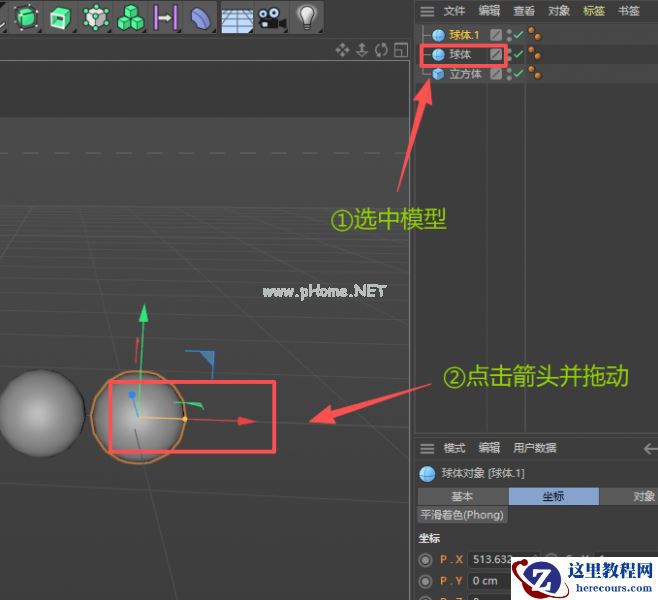The image size is (658, 600).
Task: Open the 编辑 menu in object manager
Action: (x=489, y=11)
